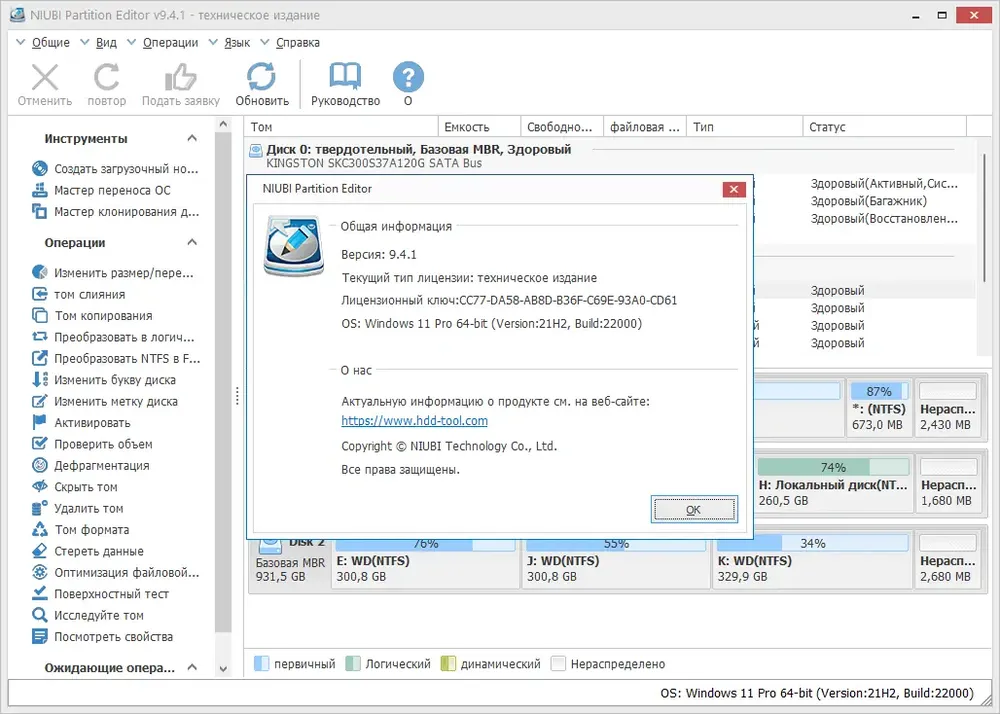The height and width of the screenshot is (714, 1000).
Task: Choose Изменить размер/переместить operation
Action: [112, 273]
